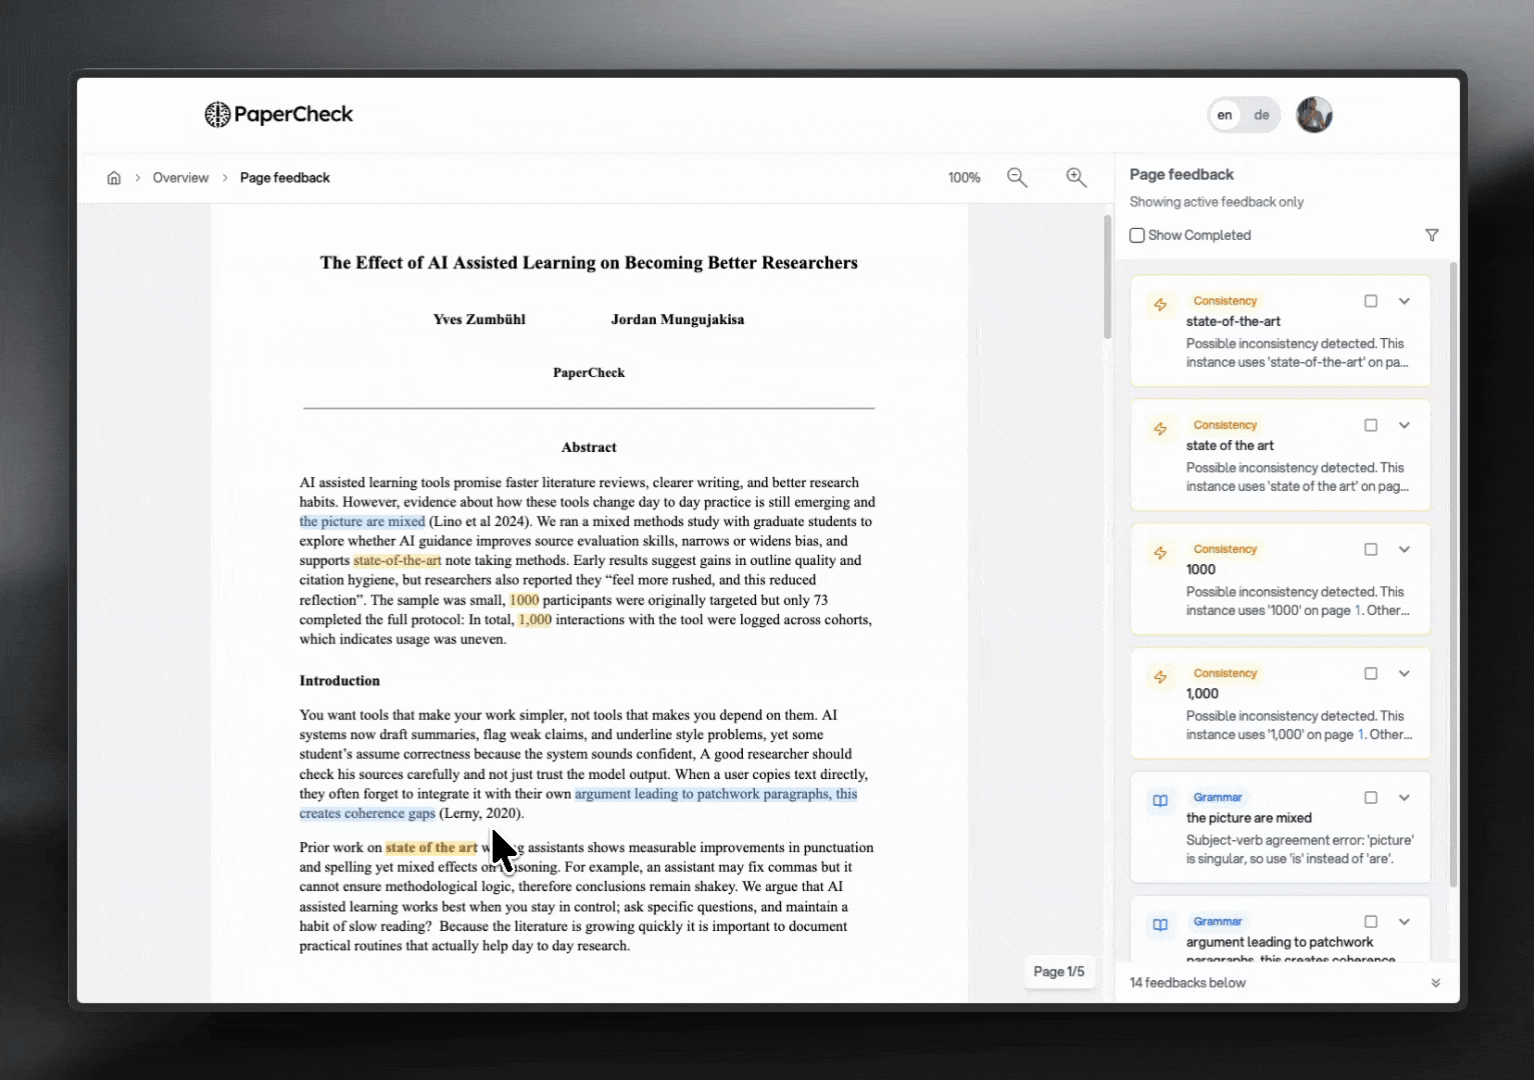
Task: Expand the '1,000' feedback card
Action: (x=1404, y=673)
